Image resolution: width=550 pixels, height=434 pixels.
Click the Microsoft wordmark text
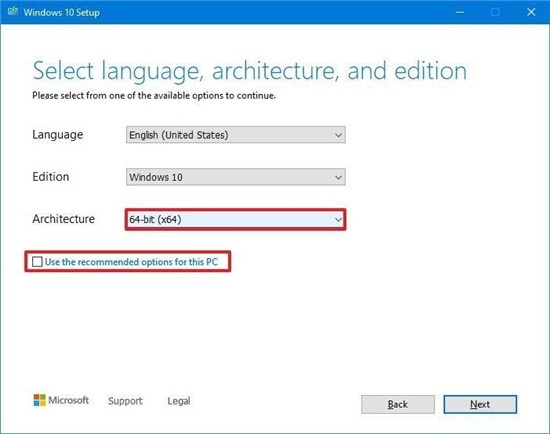(68, 400)
